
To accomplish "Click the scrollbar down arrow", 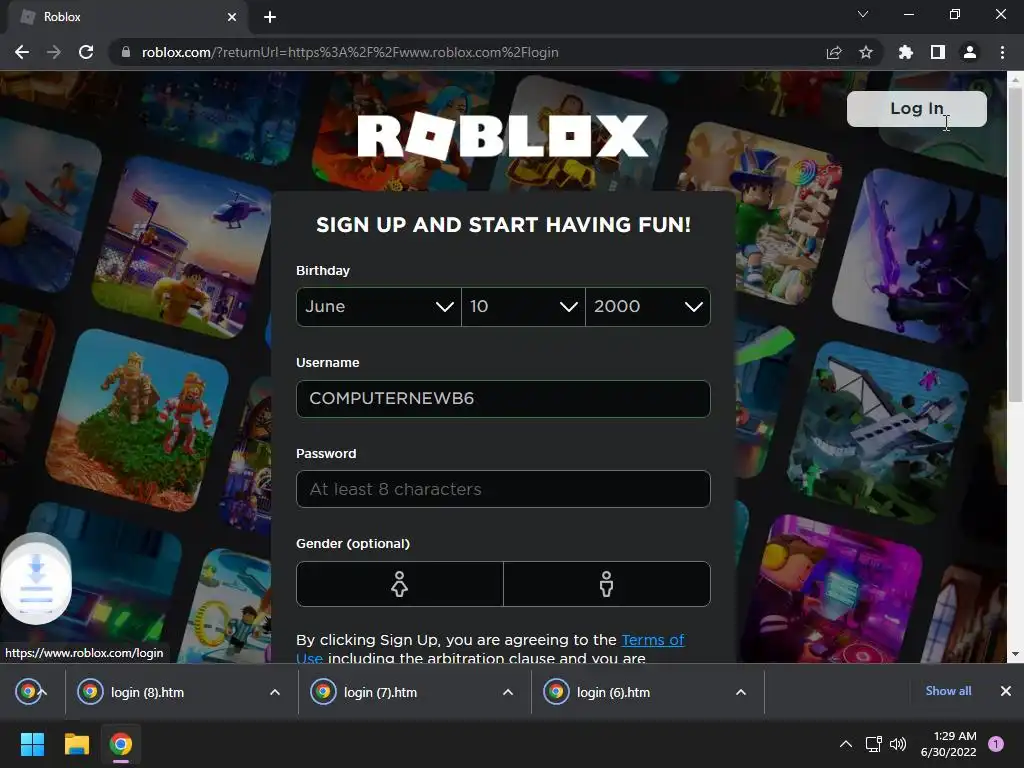I will pyautogui.click(x=1016, y=654).
